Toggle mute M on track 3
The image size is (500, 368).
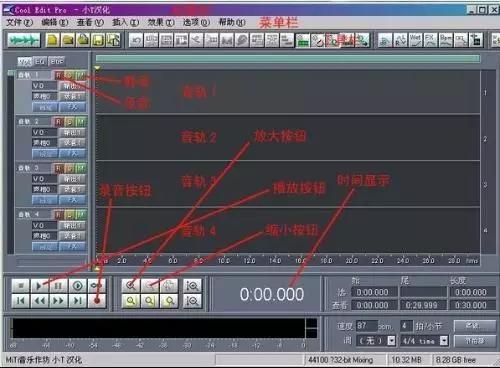81,169
